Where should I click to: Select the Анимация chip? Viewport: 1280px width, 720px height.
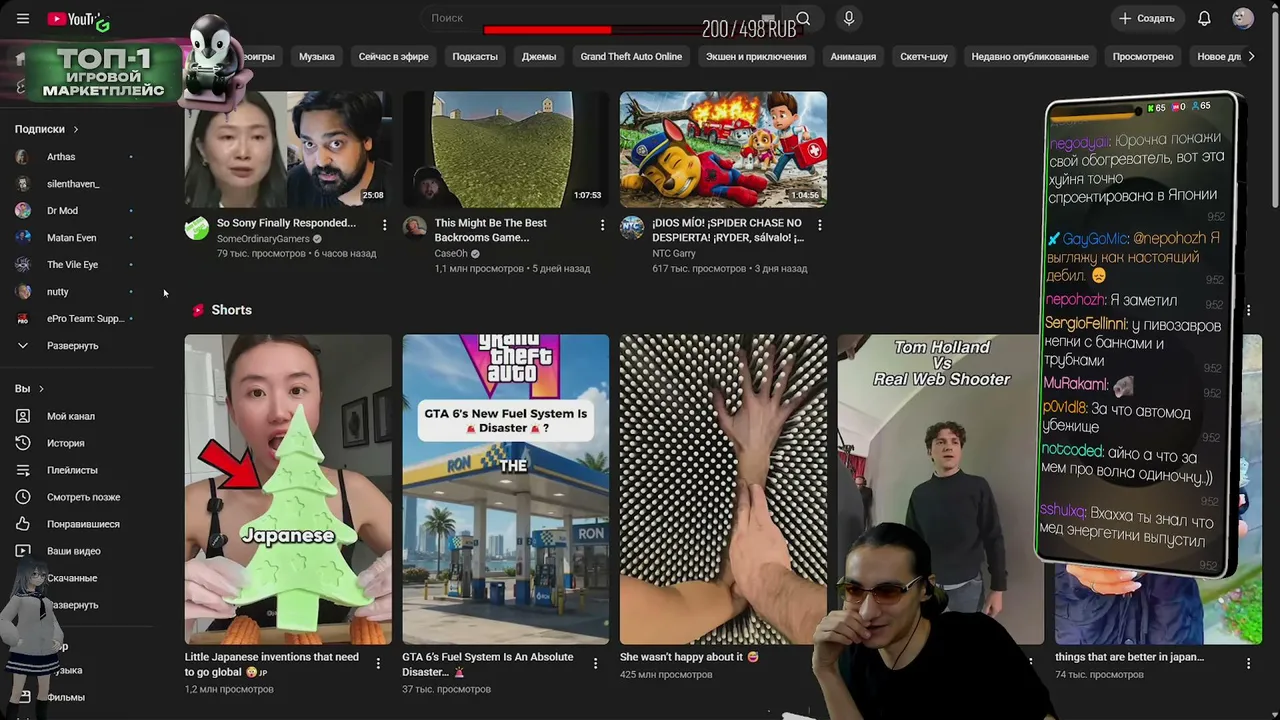coord(853,57)
